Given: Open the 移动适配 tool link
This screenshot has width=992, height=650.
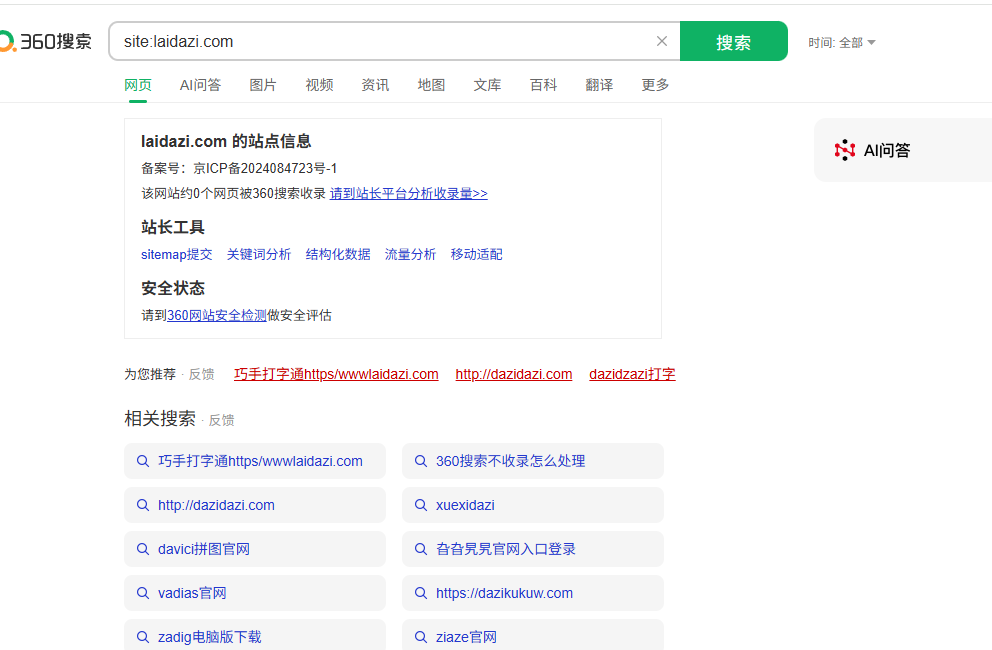Looking at the screenshot, I should [x=476, y=254].
